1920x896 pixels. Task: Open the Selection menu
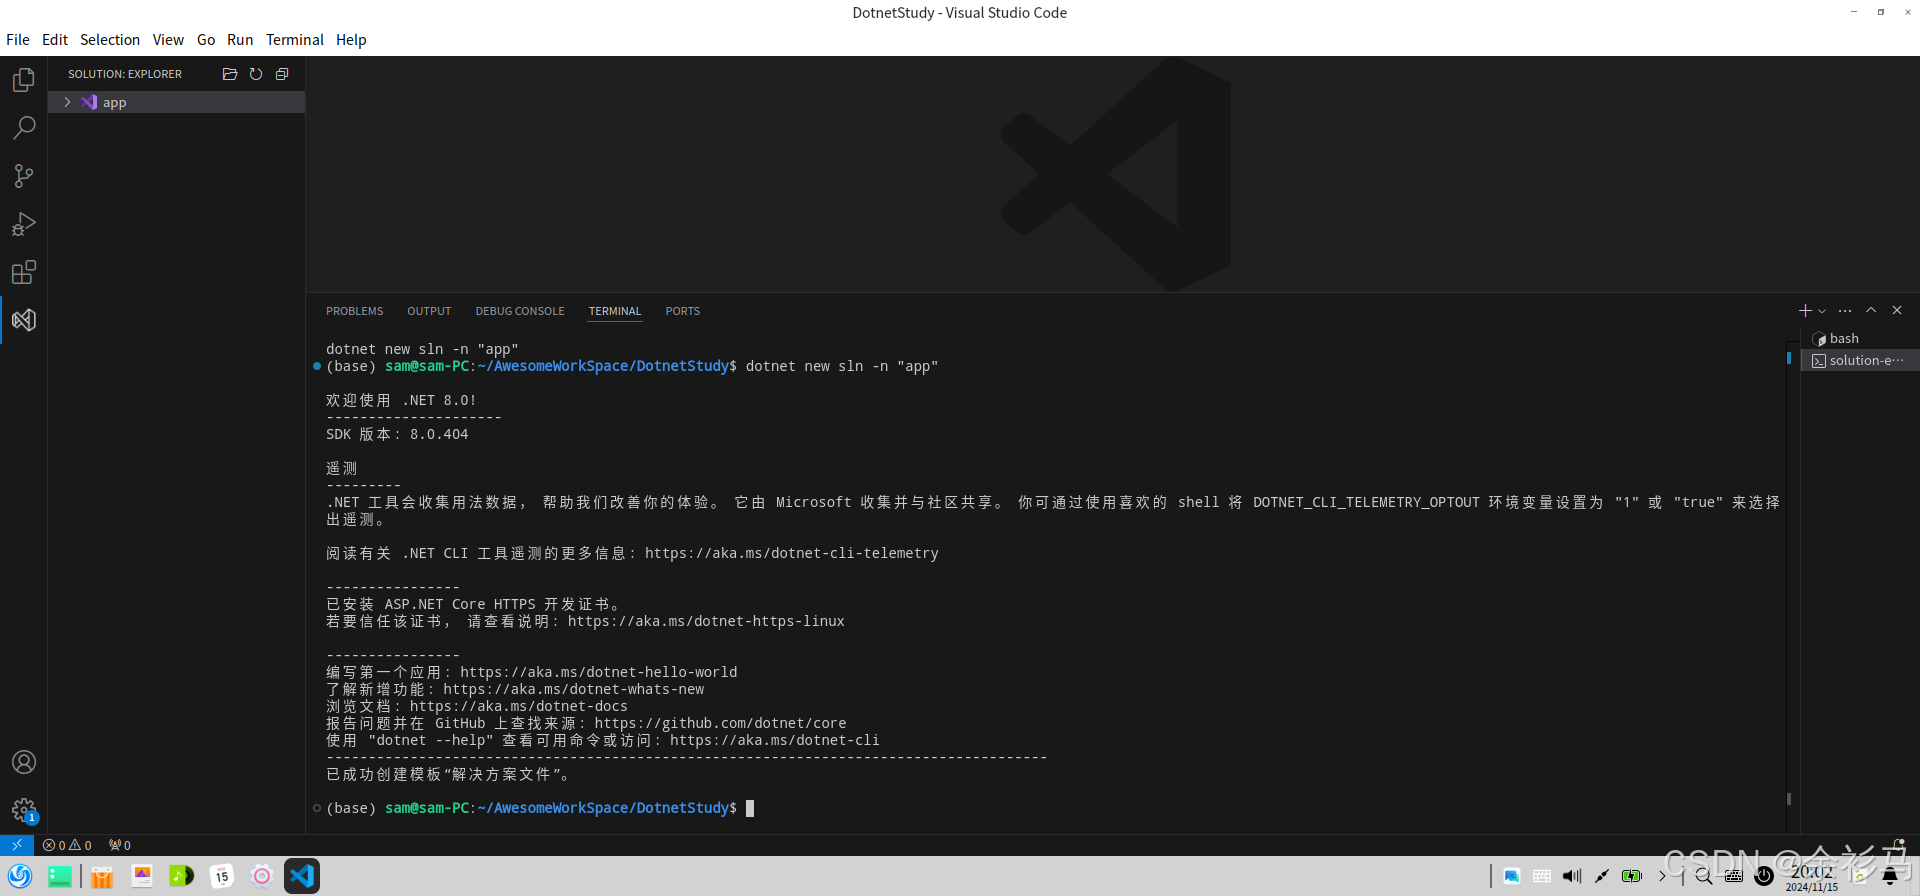[x=110, y=40]
